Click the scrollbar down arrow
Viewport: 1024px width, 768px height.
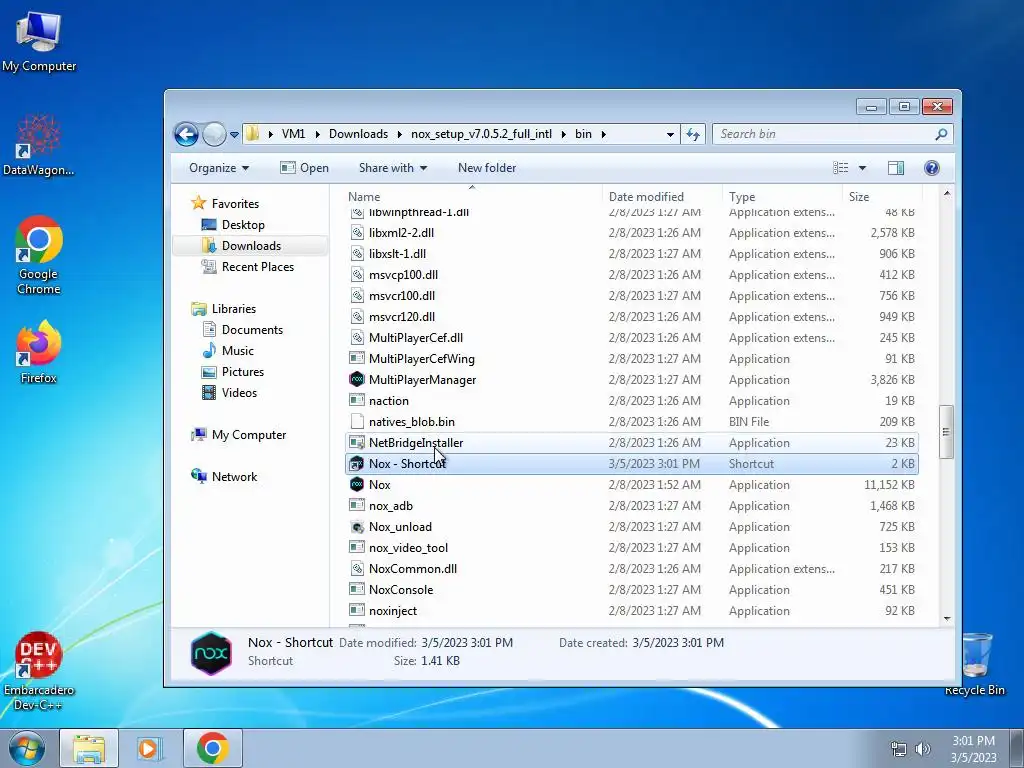click(x=946, y=618)
